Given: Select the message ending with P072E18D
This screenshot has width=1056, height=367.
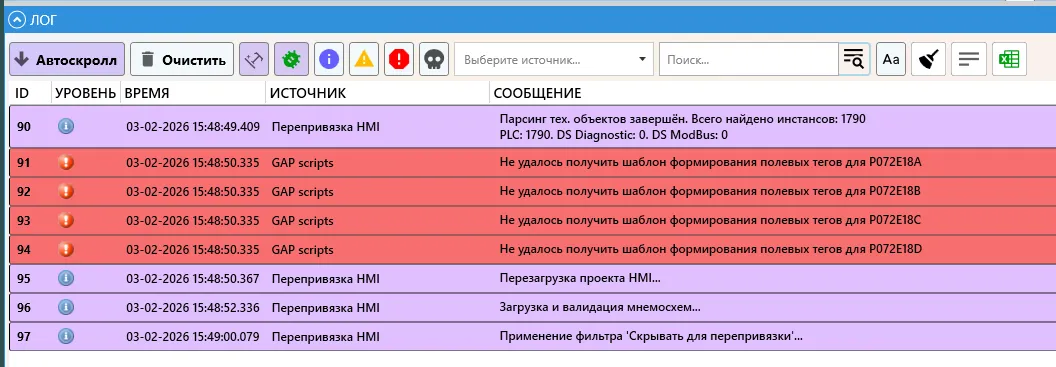Looking at the screenshot, I should point(711,249).
